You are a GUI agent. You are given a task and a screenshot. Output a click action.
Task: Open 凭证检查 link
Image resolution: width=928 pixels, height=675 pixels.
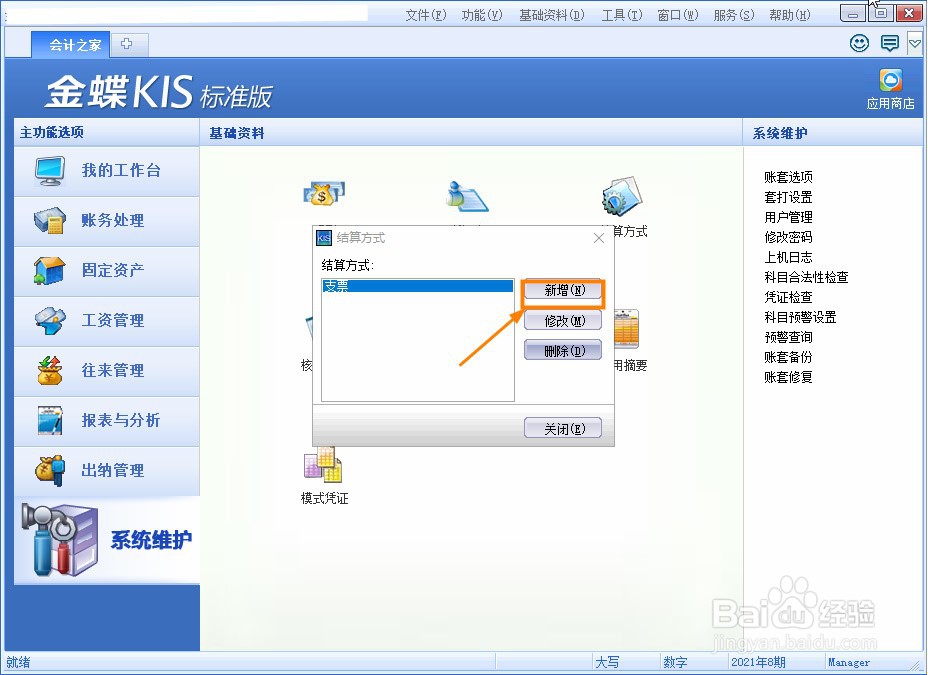click(788, 297)
